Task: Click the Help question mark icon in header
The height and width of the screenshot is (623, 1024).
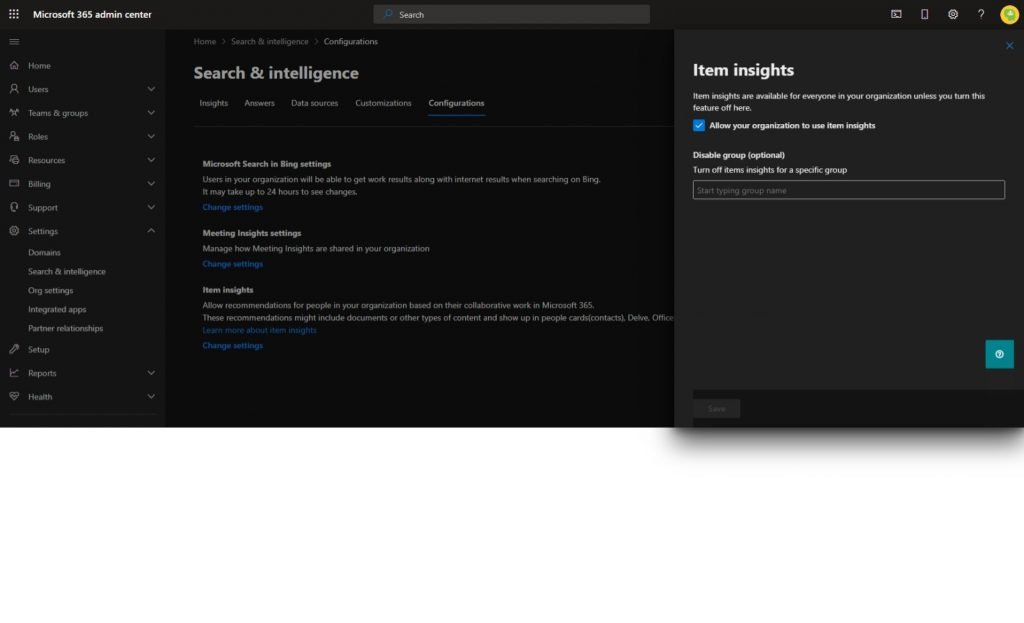Action: tap(981, 14)
